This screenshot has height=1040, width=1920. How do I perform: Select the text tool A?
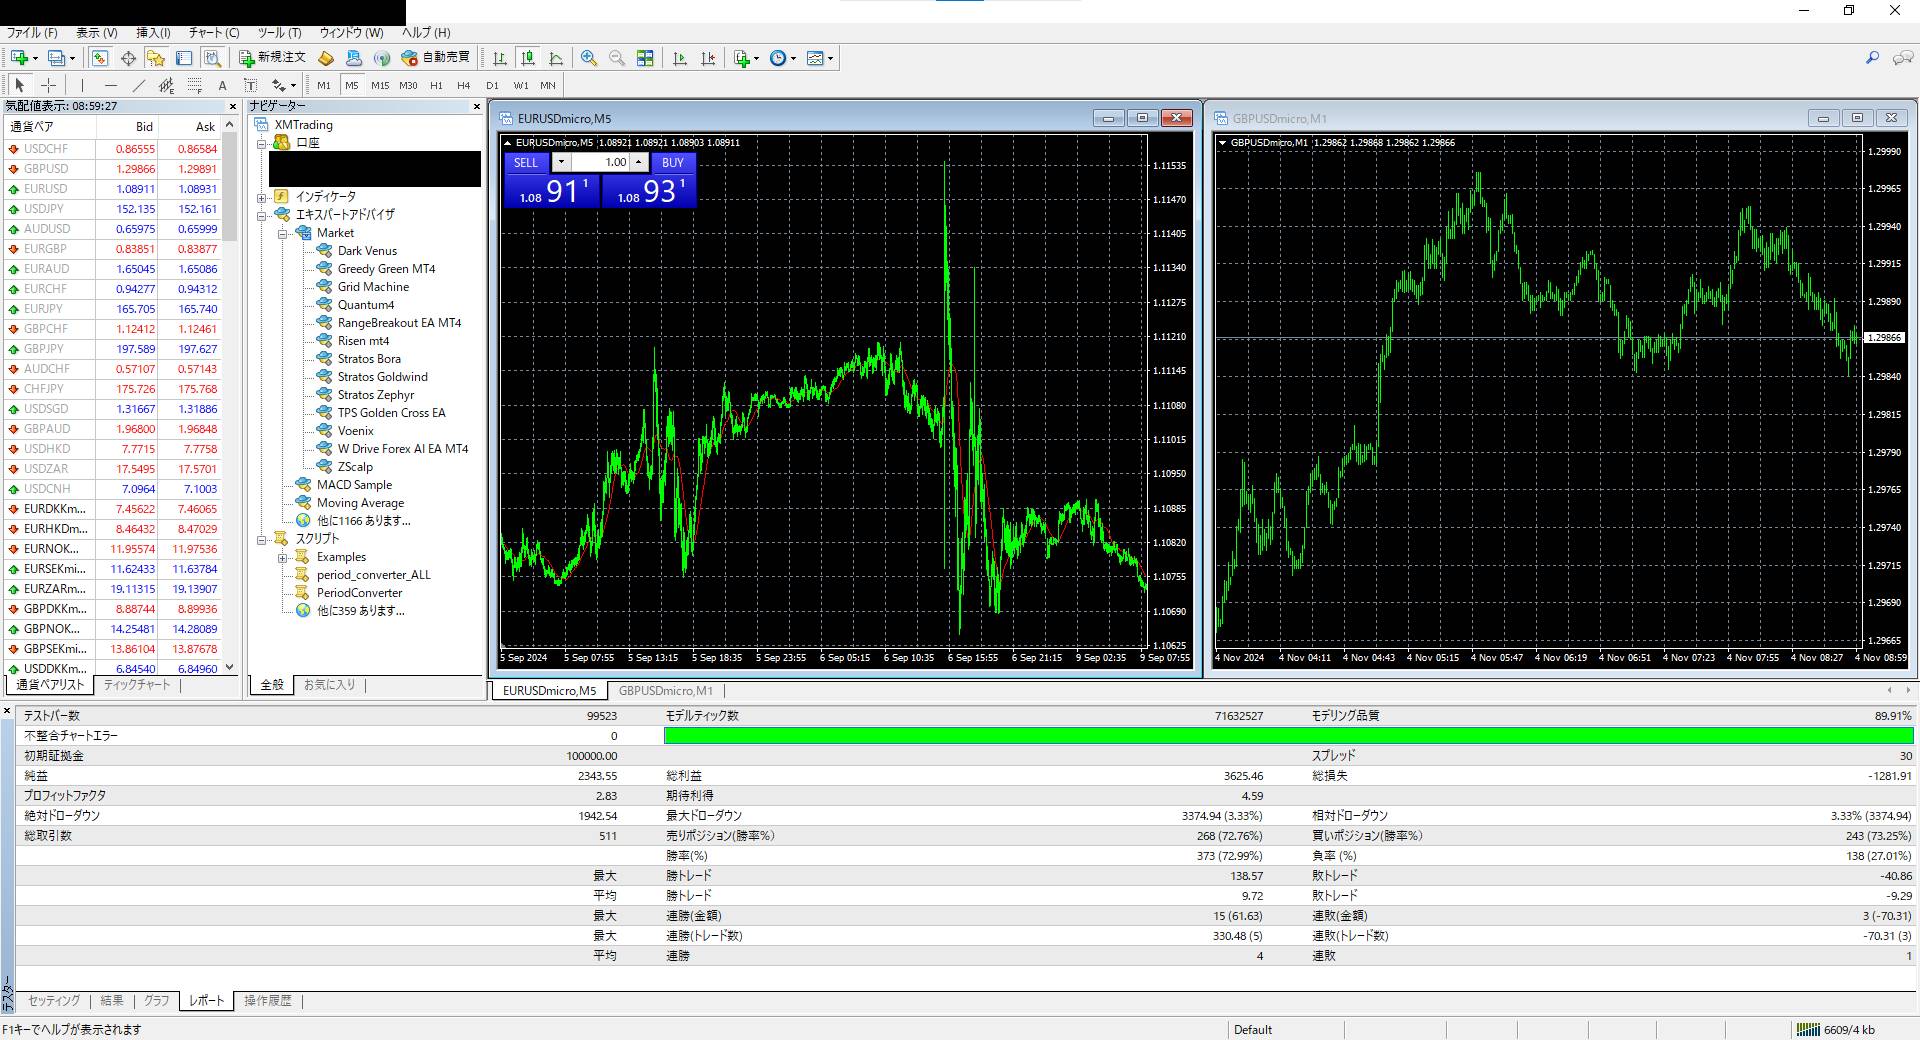click(223, 85)
